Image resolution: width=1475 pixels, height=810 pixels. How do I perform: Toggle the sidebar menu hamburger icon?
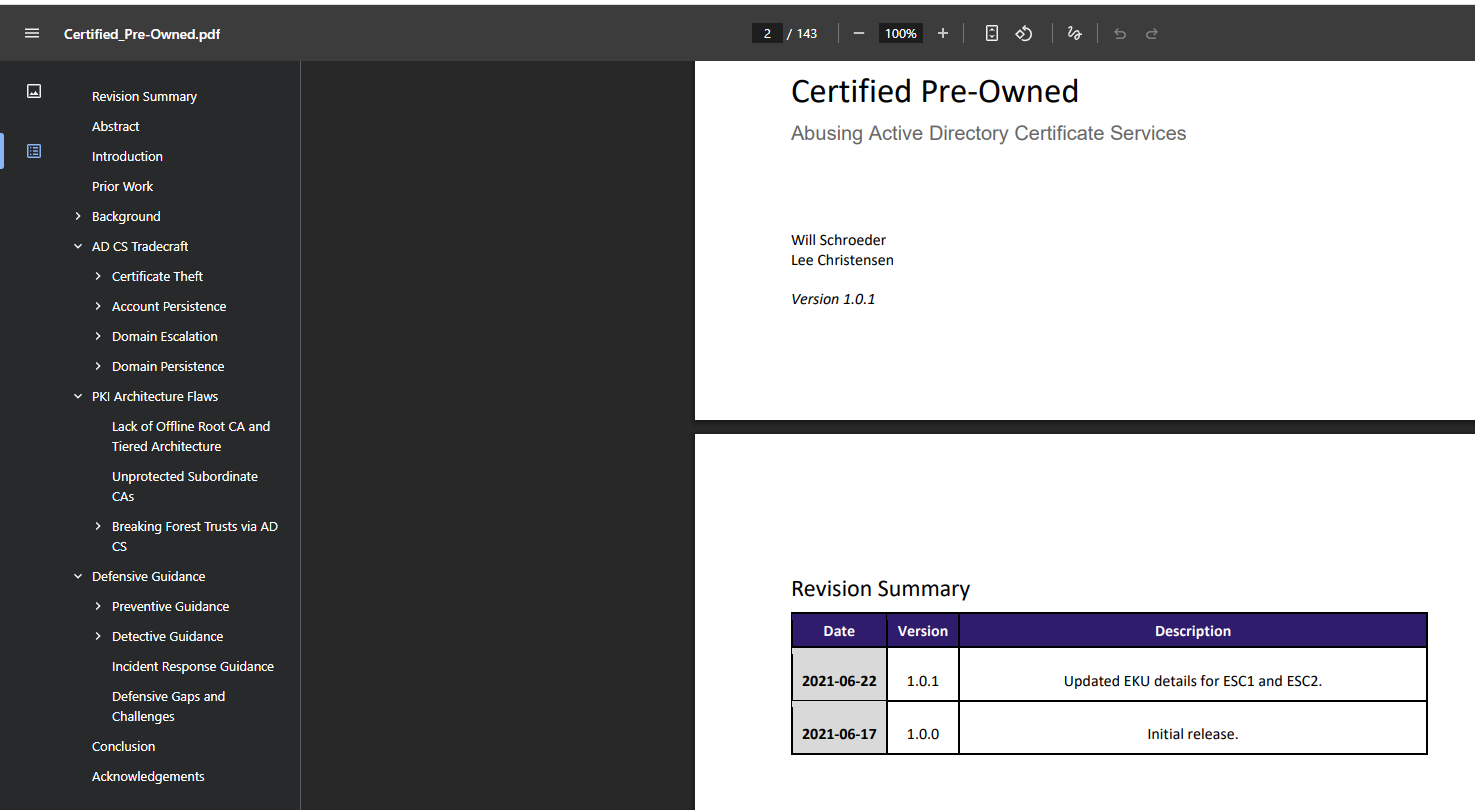(x=32, y=33)
